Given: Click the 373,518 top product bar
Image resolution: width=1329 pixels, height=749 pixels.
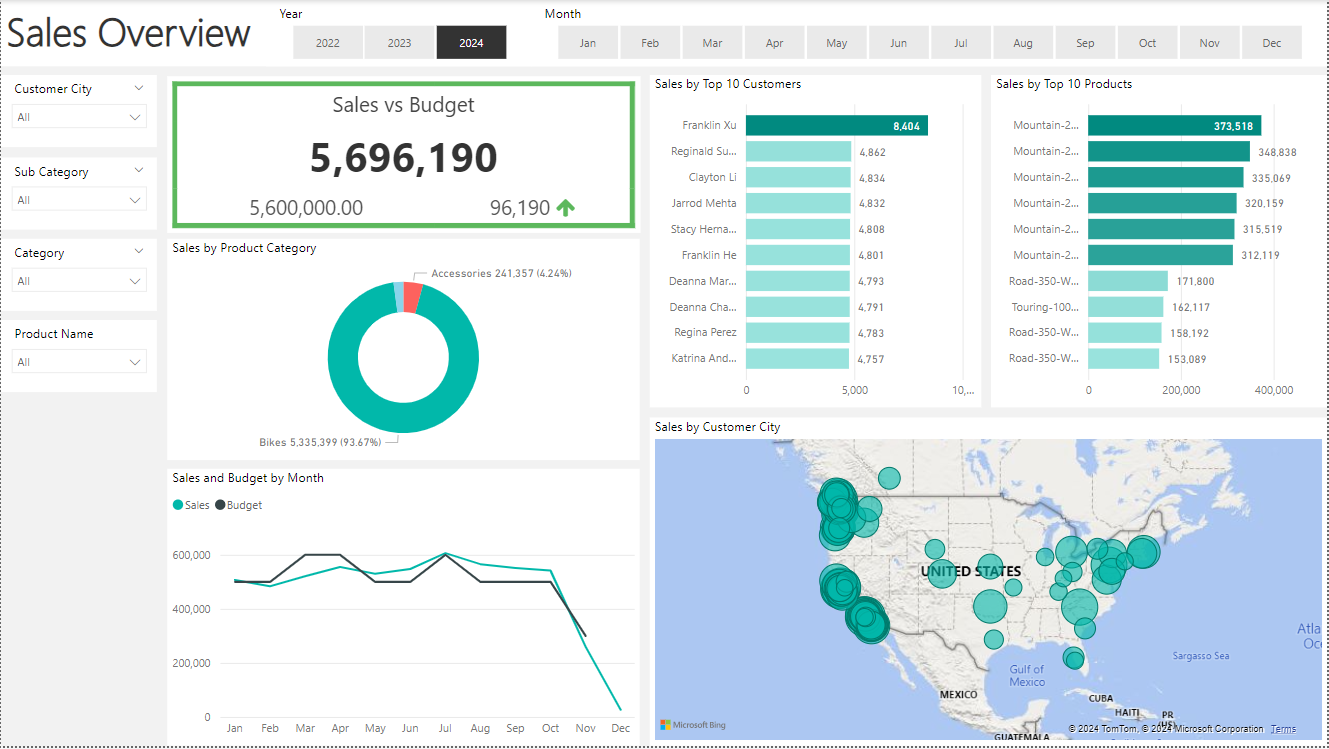Looking at the screenshot, I should [x=1173, y=126].
